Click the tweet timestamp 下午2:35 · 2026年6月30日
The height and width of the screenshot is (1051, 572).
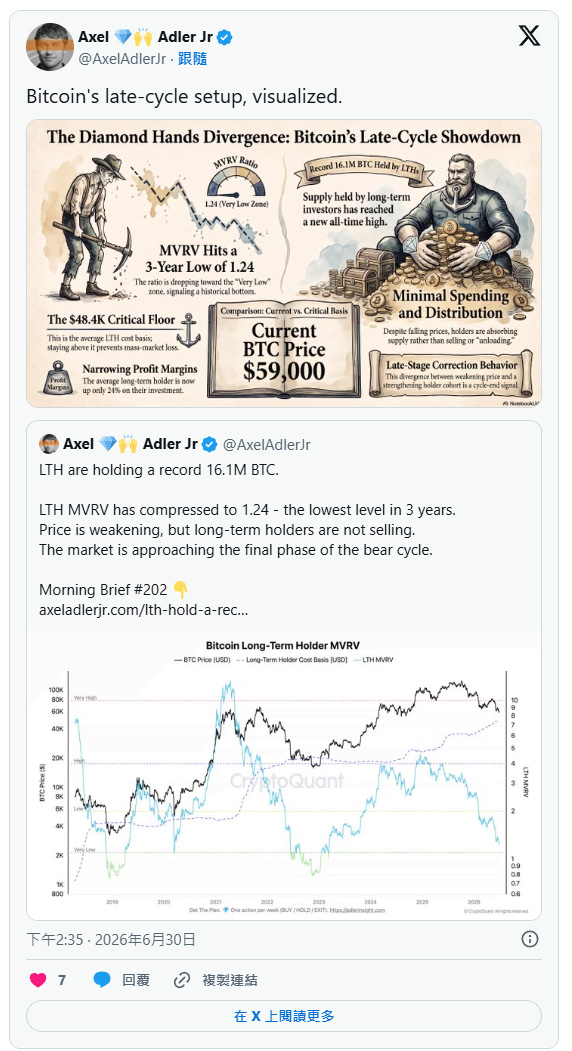(x=111, y=939)
